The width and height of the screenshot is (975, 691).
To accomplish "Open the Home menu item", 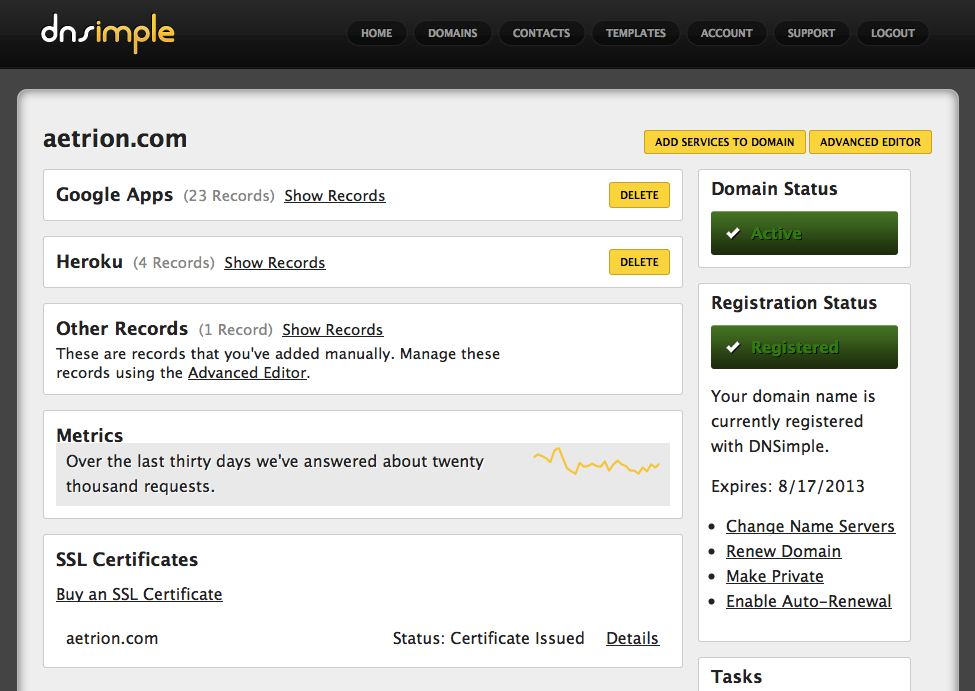I will 376,33.
